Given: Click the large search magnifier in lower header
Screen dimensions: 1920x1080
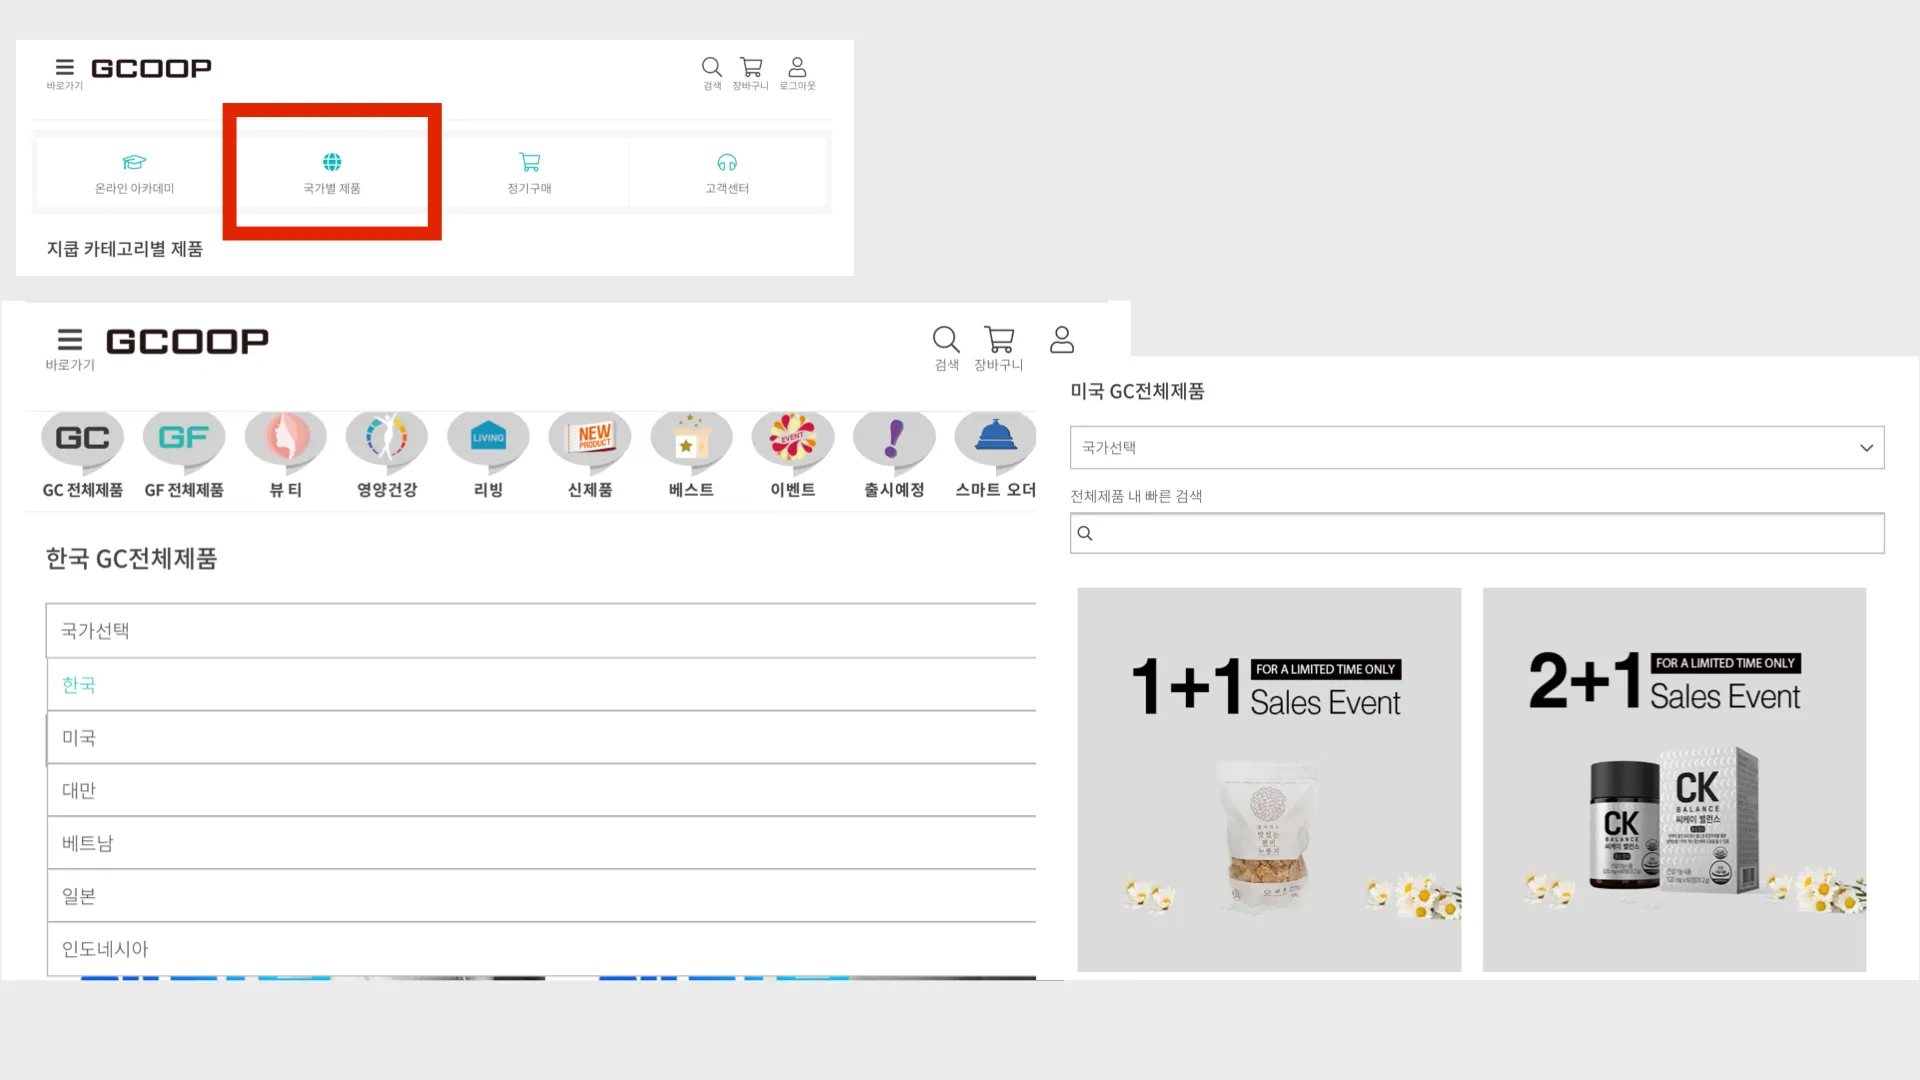Looking at the screenshot, I should (945, 340).
